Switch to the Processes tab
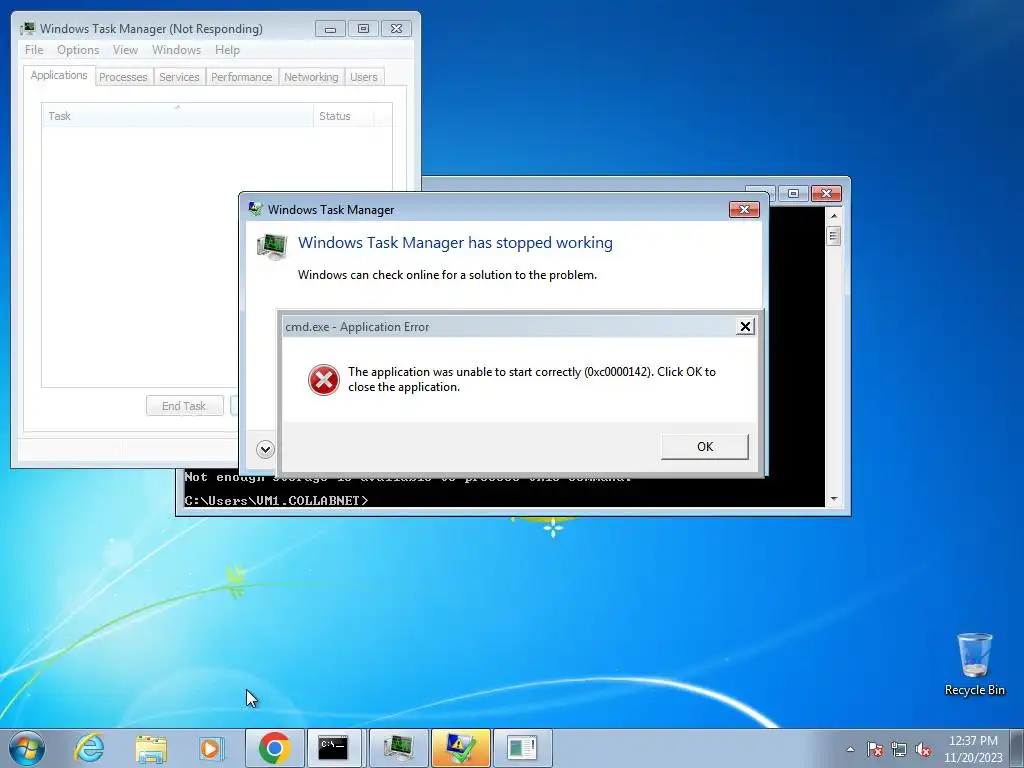Viewport: 1024px width, 768px height. (123, 77)
